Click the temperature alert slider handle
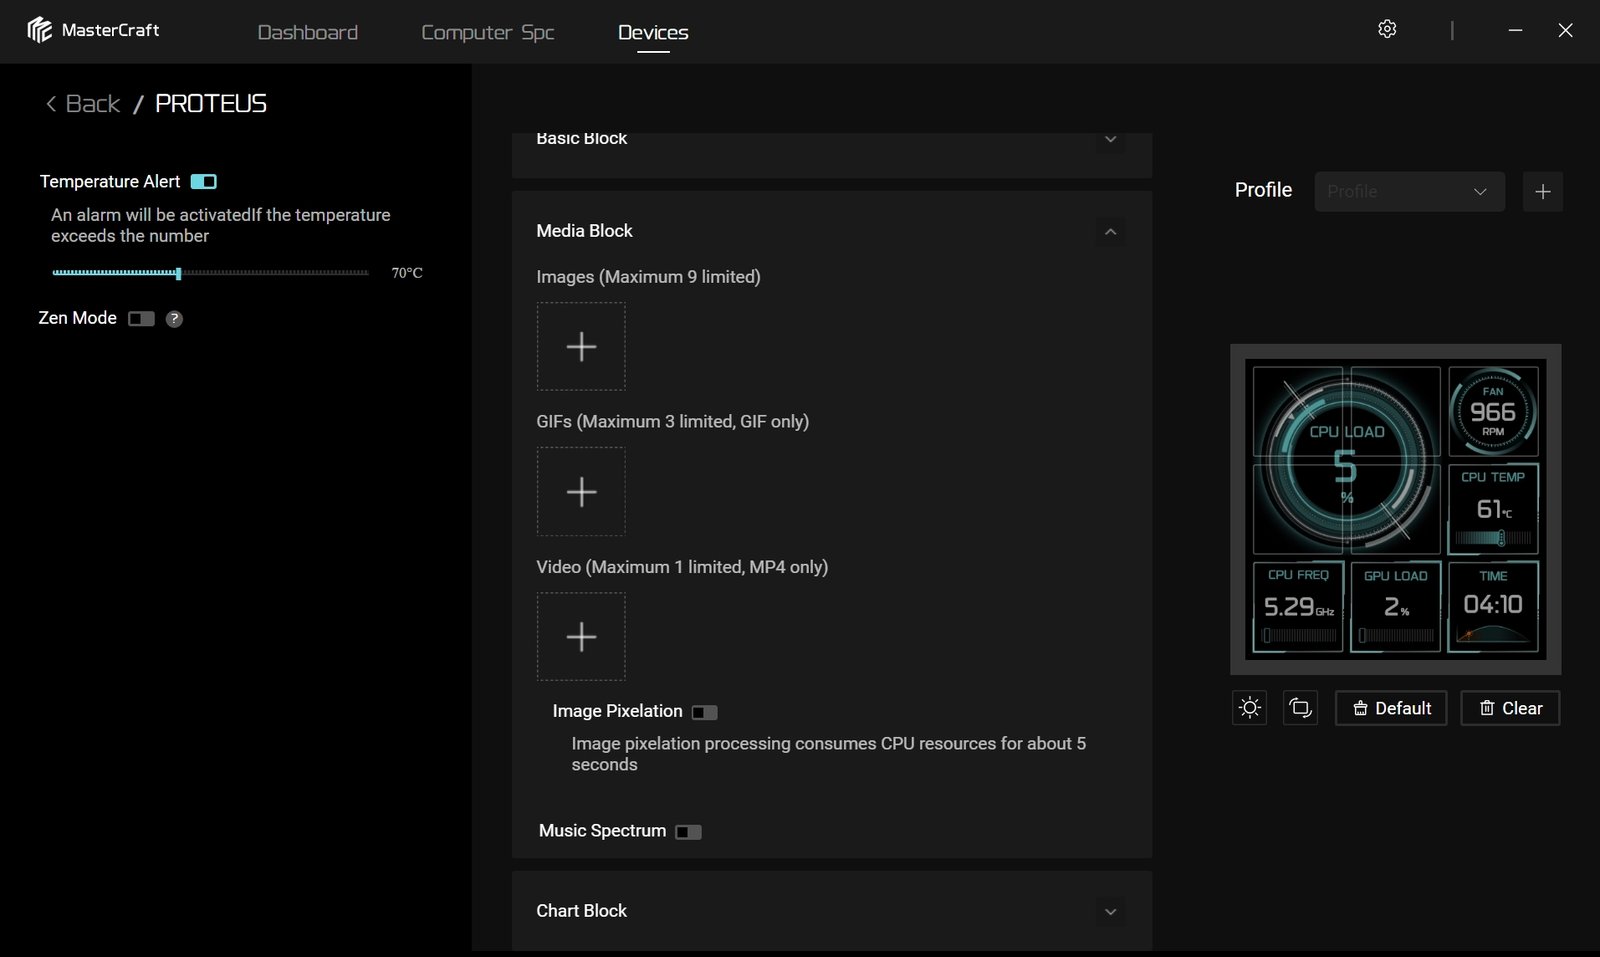Screen dimensions: 1600x957 pos(178,273)
